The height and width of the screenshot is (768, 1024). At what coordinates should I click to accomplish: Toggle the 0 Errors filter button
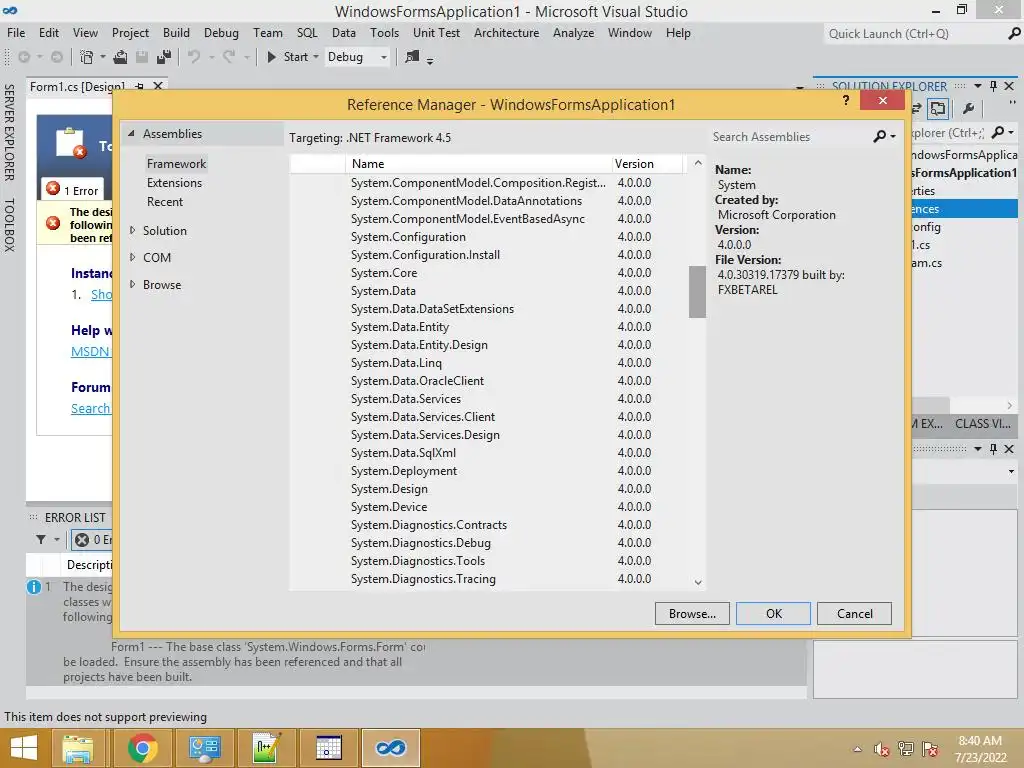pyautogui.click(x=93, y=539)
